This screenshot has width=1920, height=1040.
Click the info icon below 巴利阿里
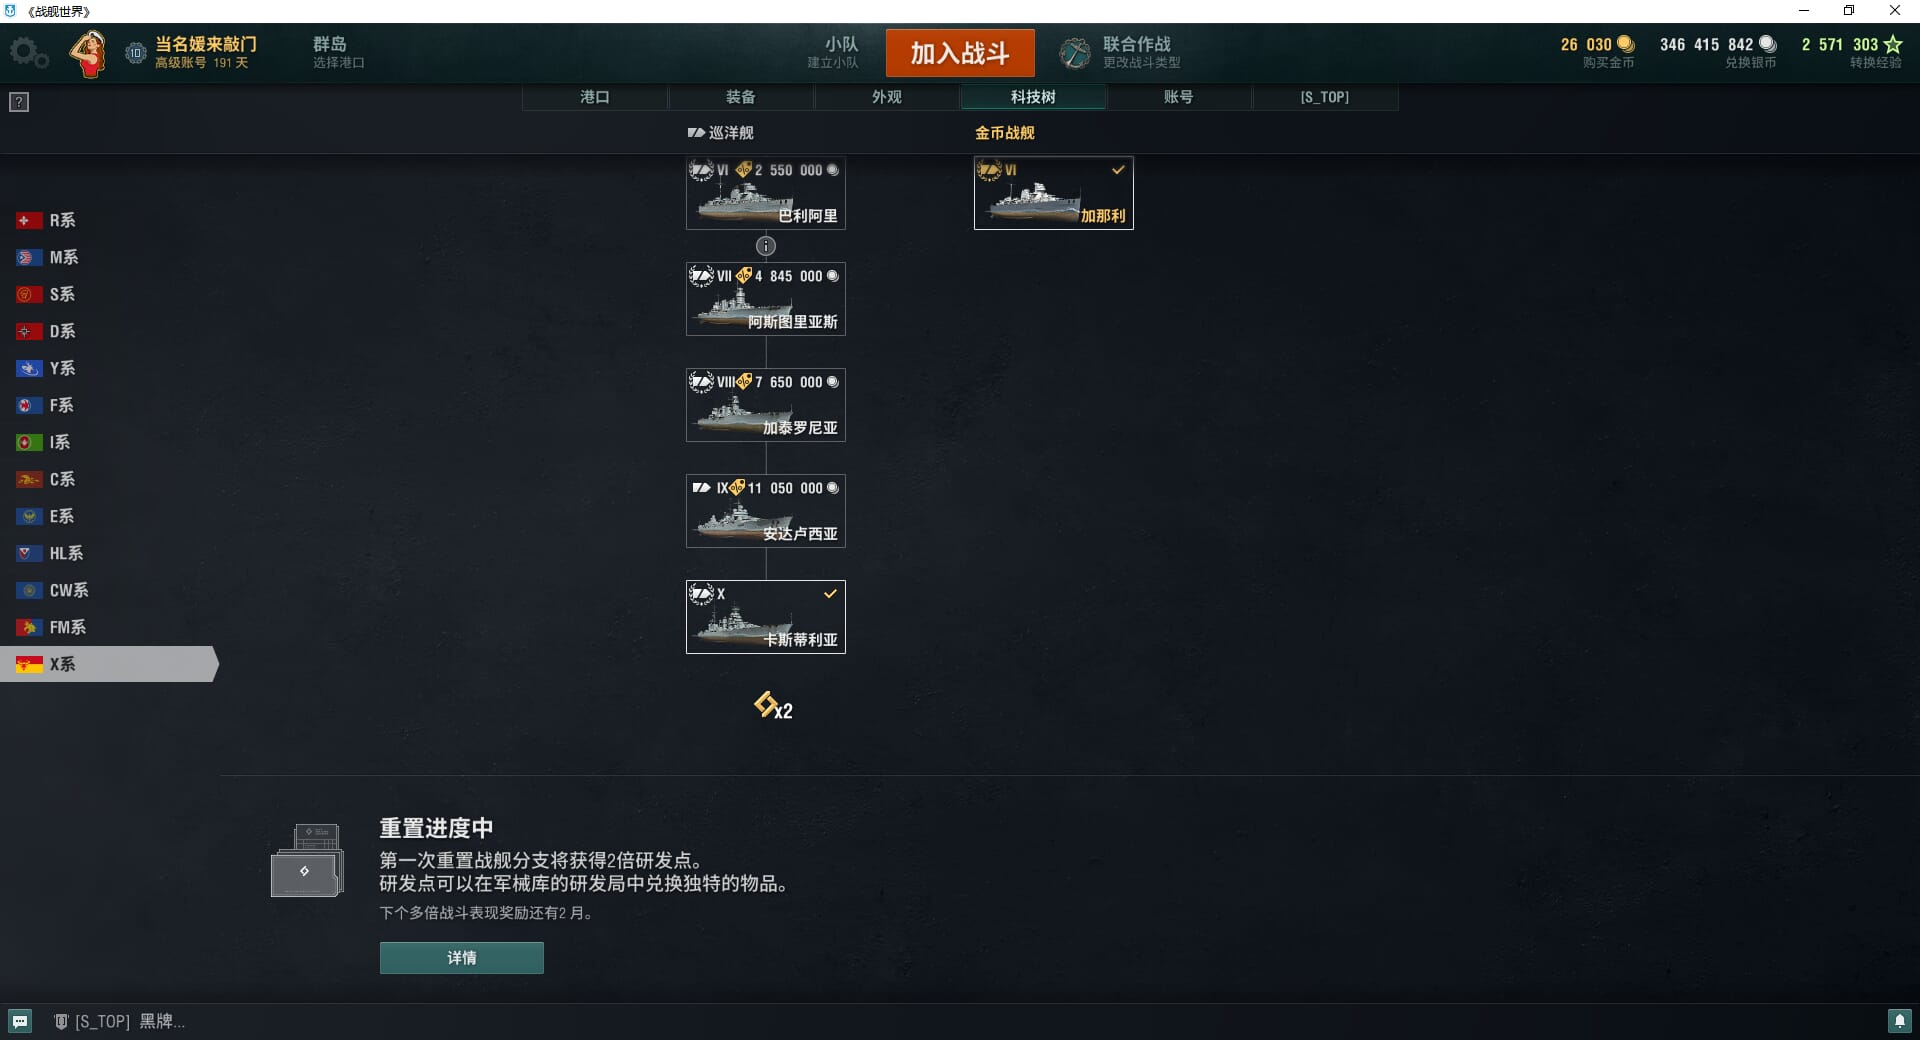point(766,246)
